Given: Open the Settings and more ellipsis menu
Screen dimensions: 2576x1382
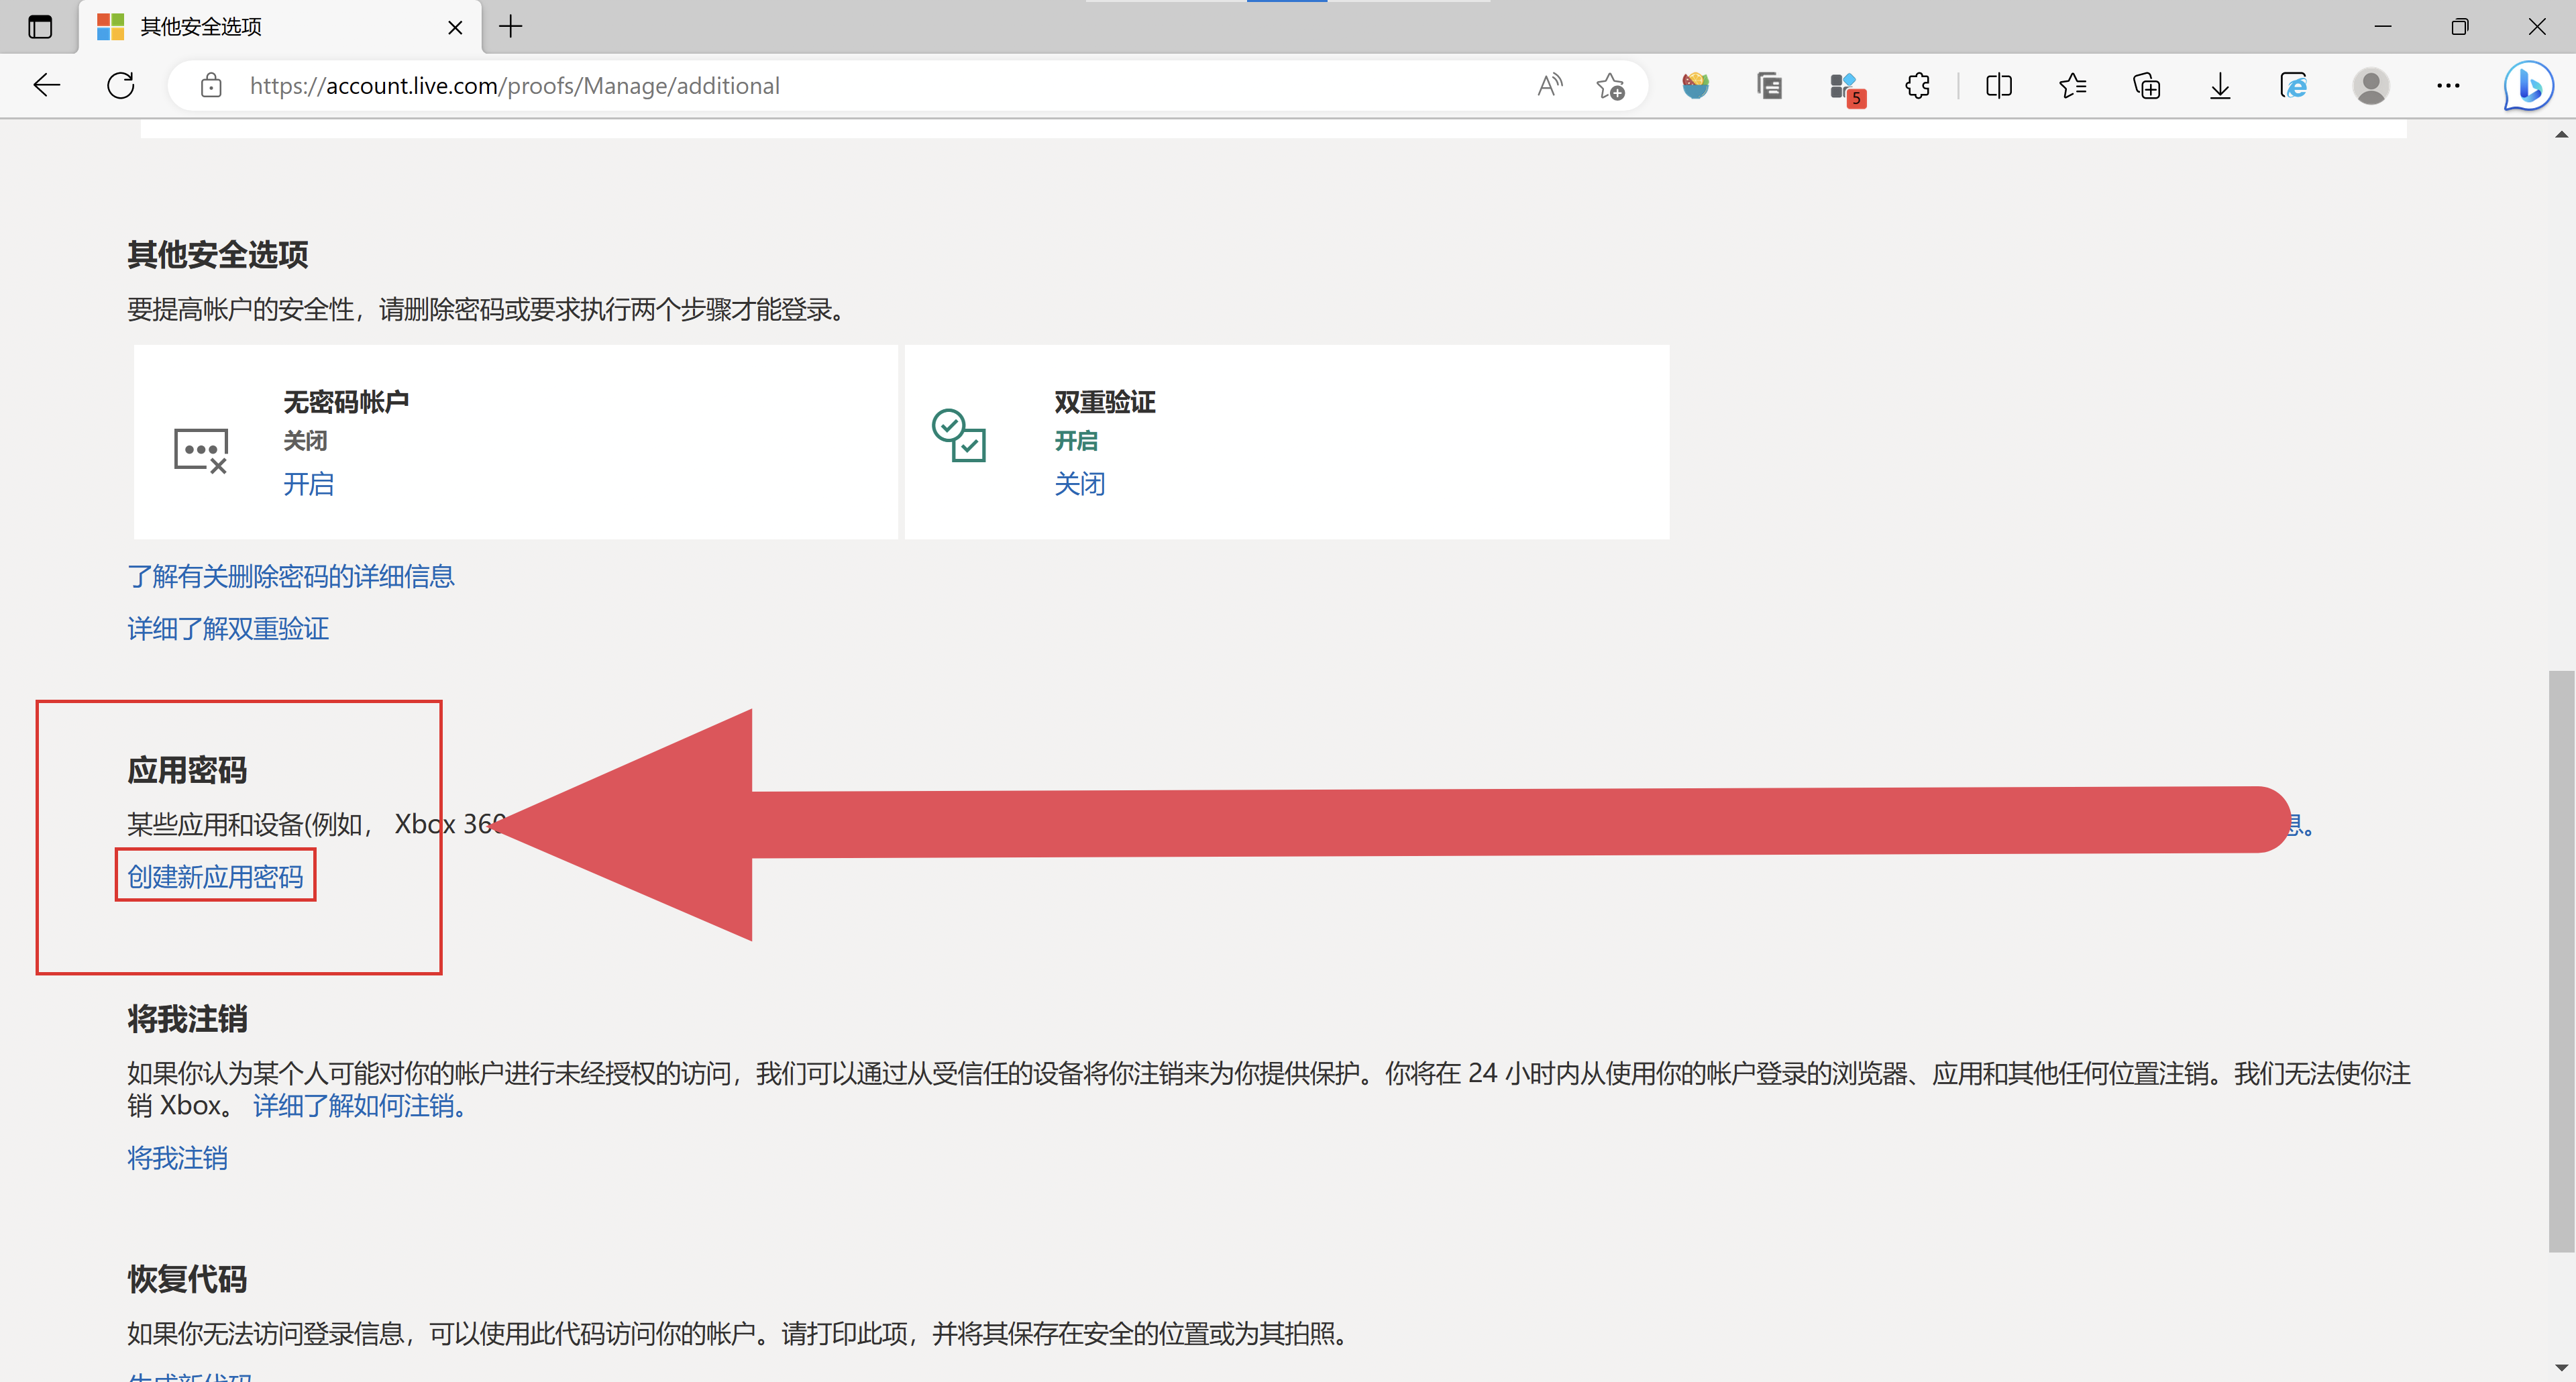Looking at the screenshot, I should 2448,86.
